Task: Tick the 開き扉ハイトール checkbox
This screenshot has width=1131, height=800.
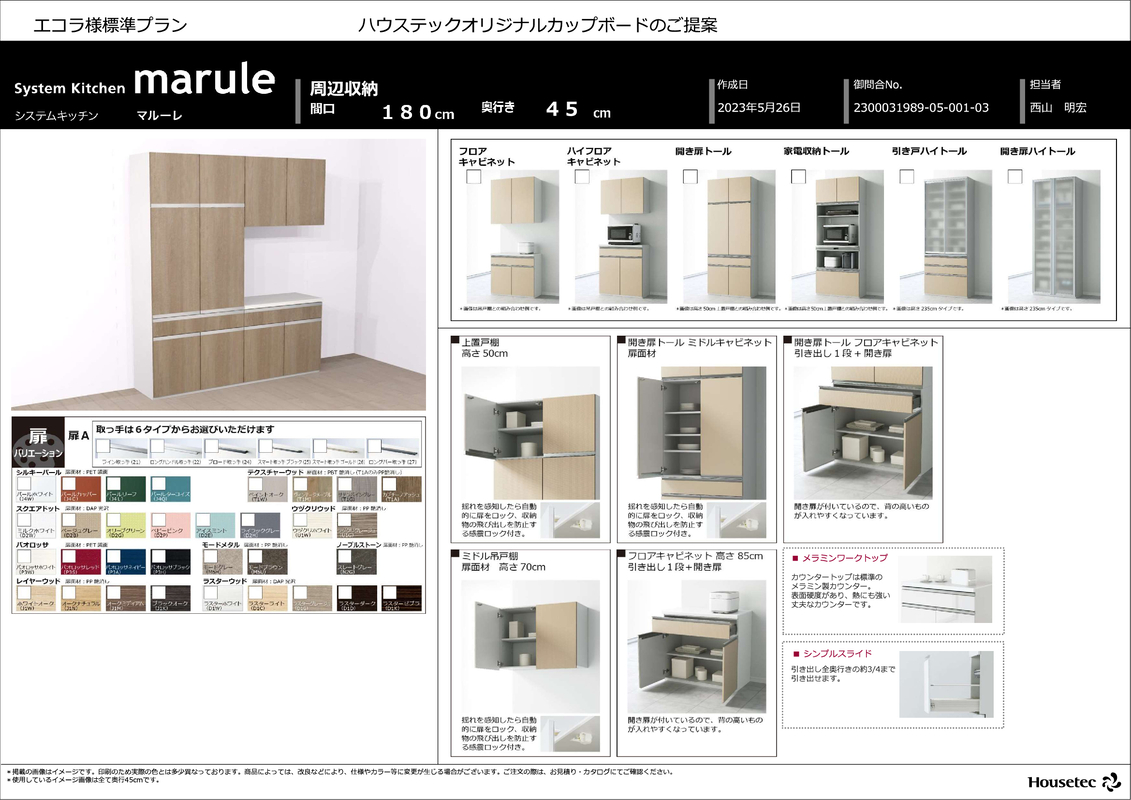Action: pos(1015,177)
